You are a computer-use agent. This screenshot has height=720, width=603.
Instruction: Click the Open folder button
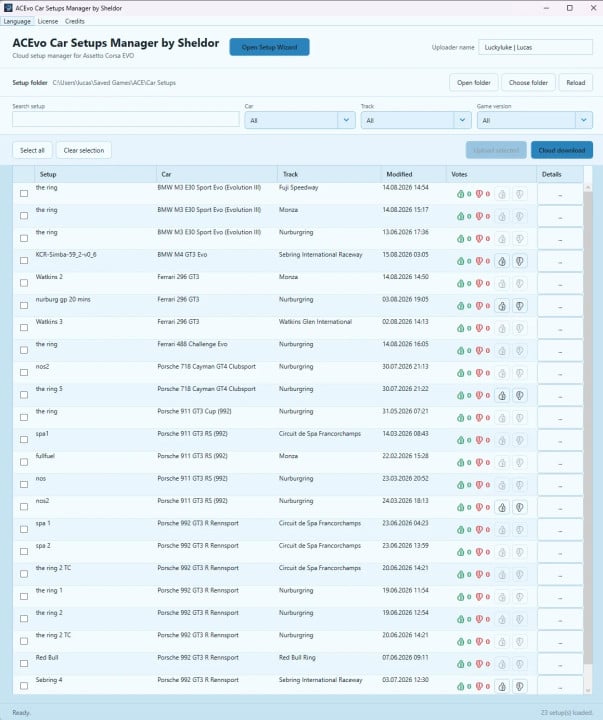click(x=474, y=83)
